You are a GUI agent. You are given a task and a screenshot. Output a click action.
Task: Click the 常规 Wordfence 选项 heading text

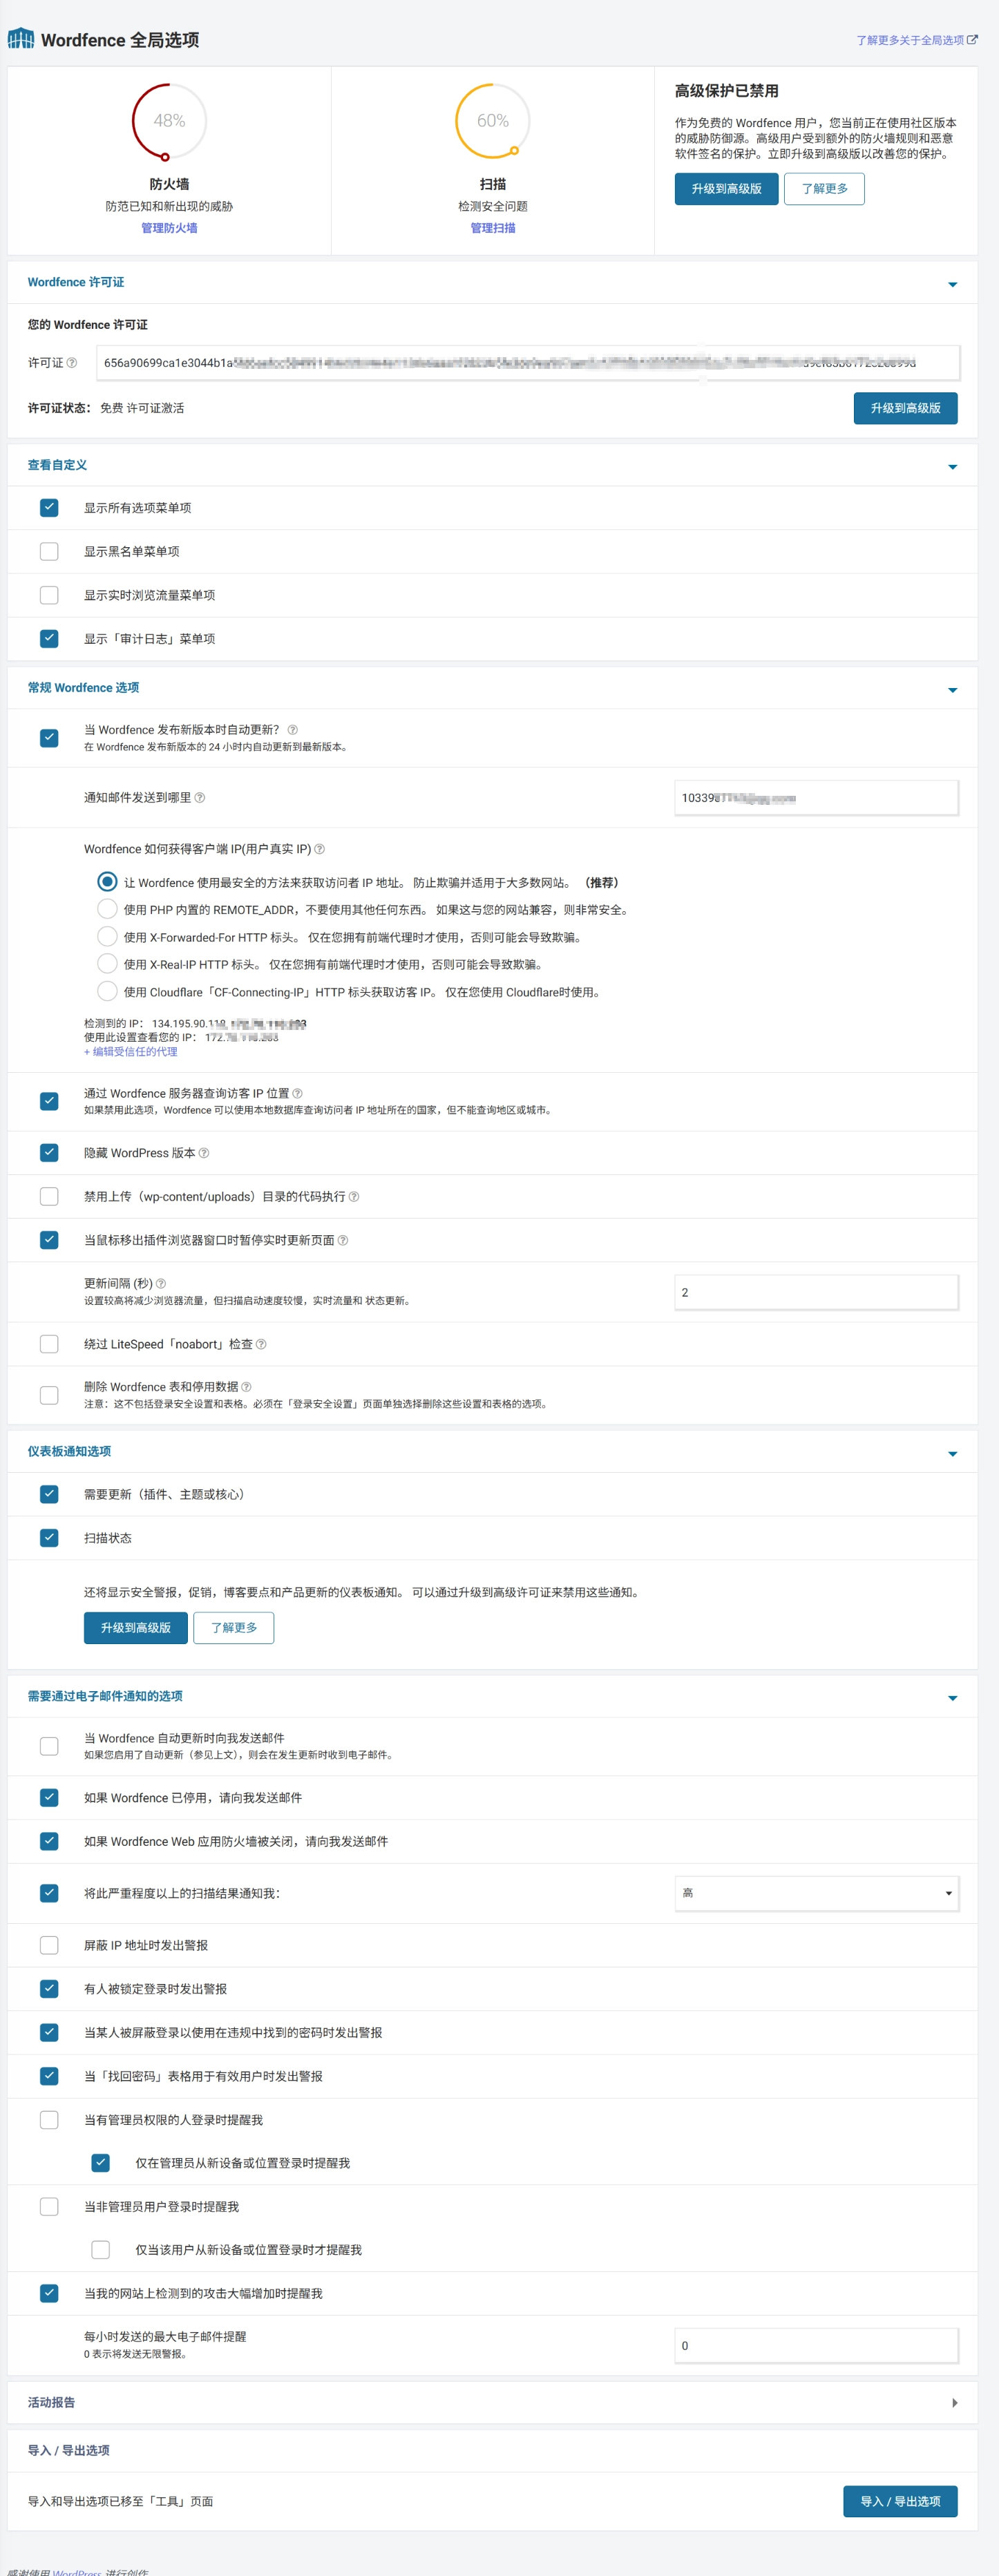tap(83, 688)
